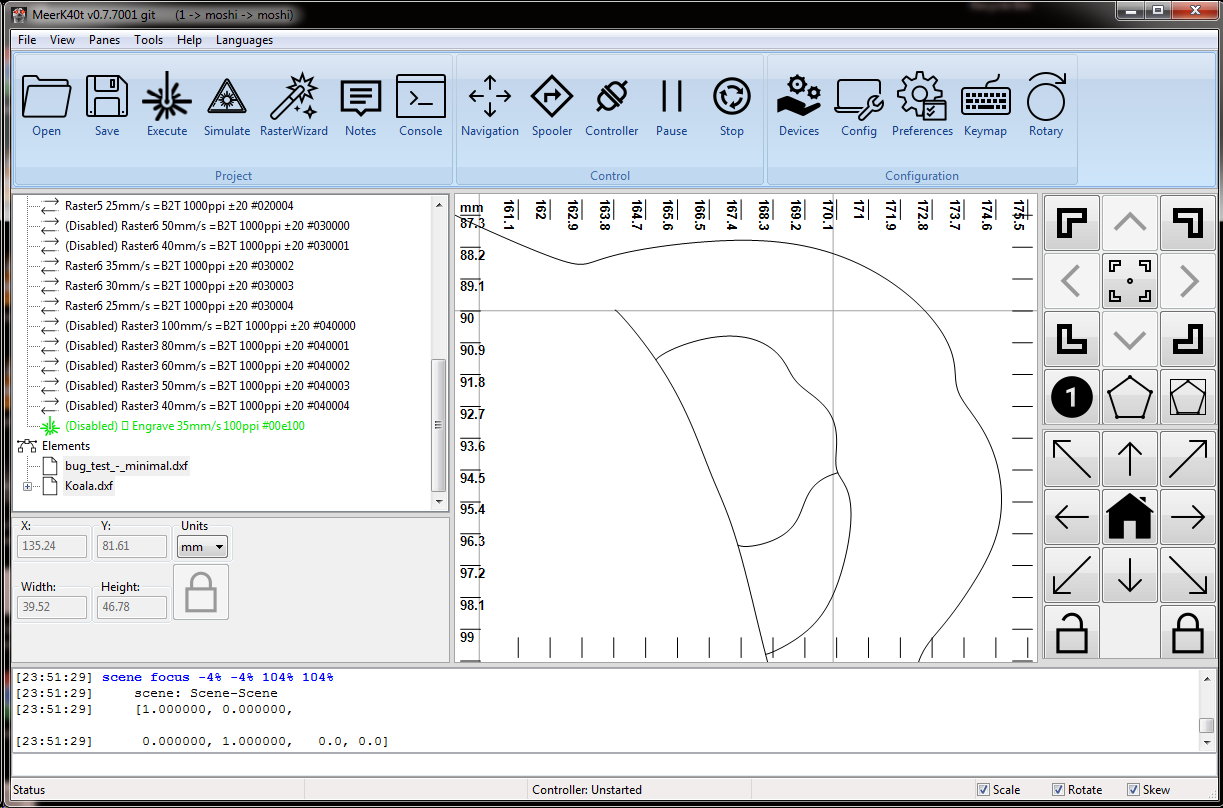Select disabled Engrave 35mm/s green operation
Viewport: 1223px width, 808px height.
[185, 426]
